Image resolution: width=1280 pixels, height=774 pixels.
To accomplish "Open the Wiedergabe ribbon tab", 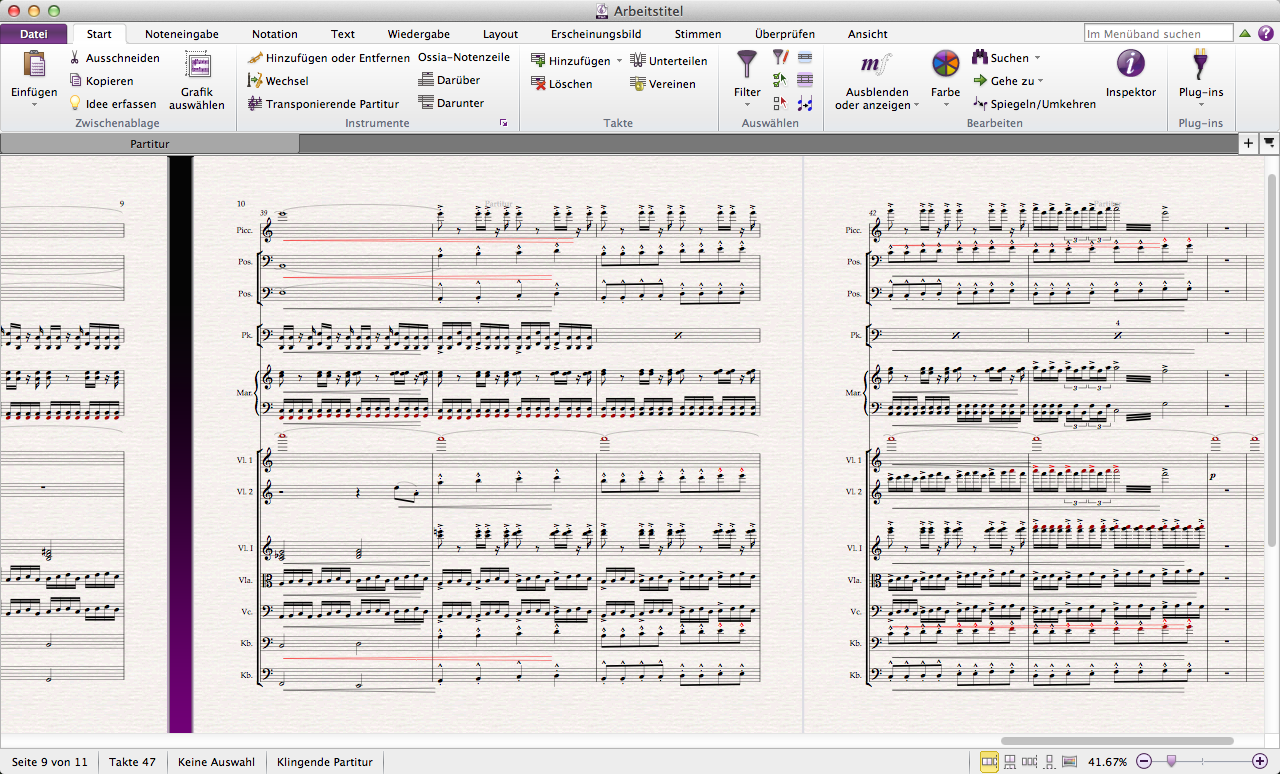I will click(x=418, y=34).
